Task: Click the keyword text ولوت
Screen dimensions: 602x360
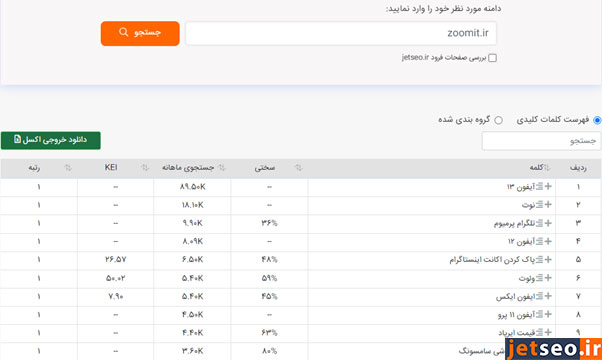Action: coord(527,278)
